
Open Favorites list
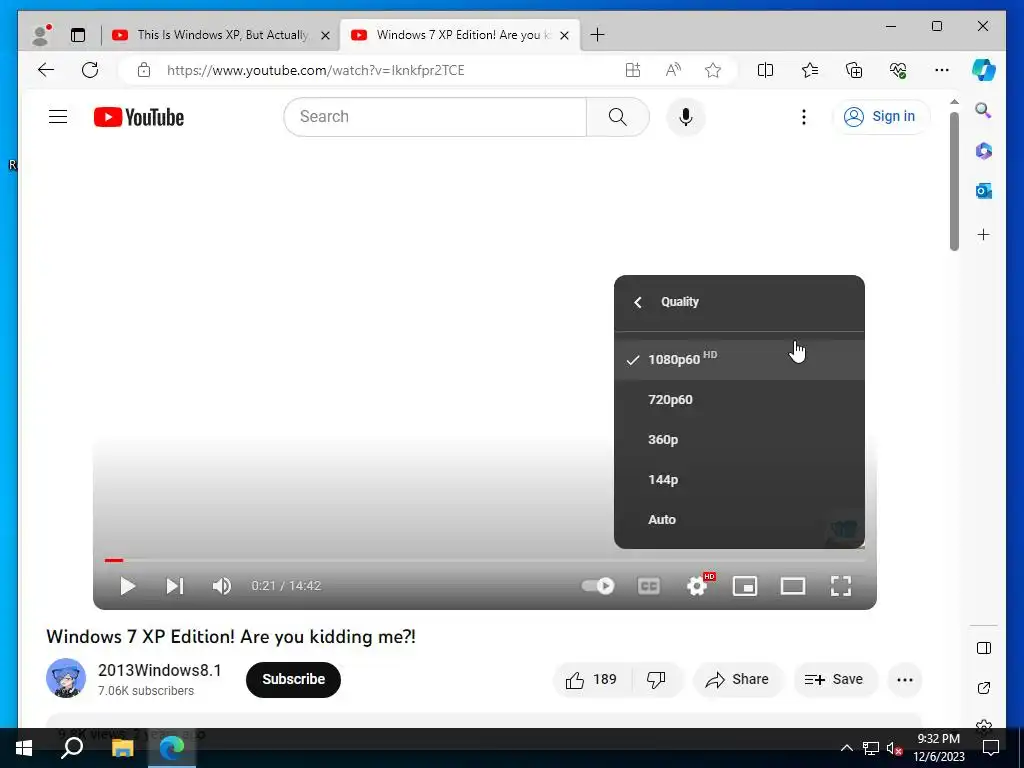tap(810, 70)
